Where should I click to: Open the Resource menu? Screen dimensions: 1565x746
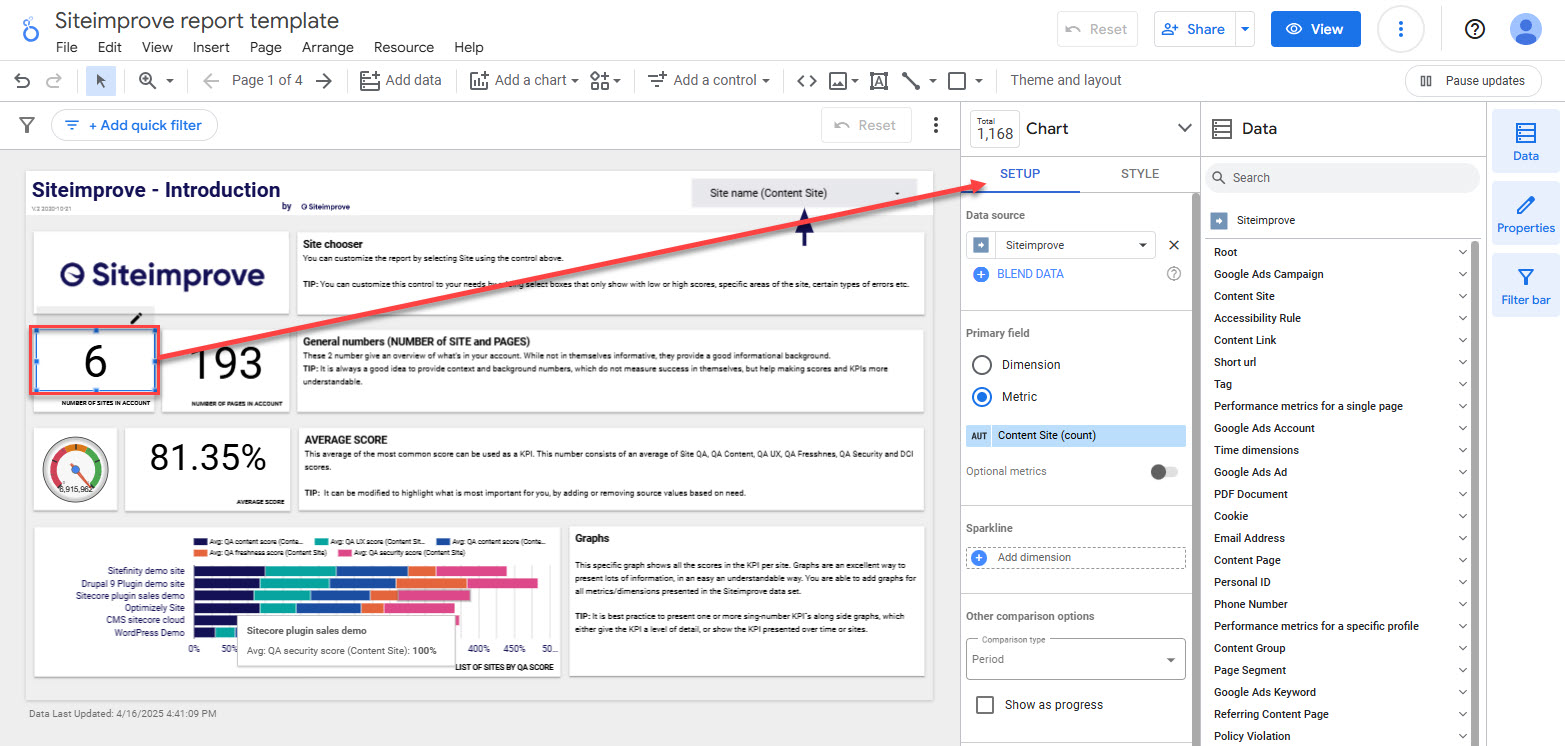404,47
